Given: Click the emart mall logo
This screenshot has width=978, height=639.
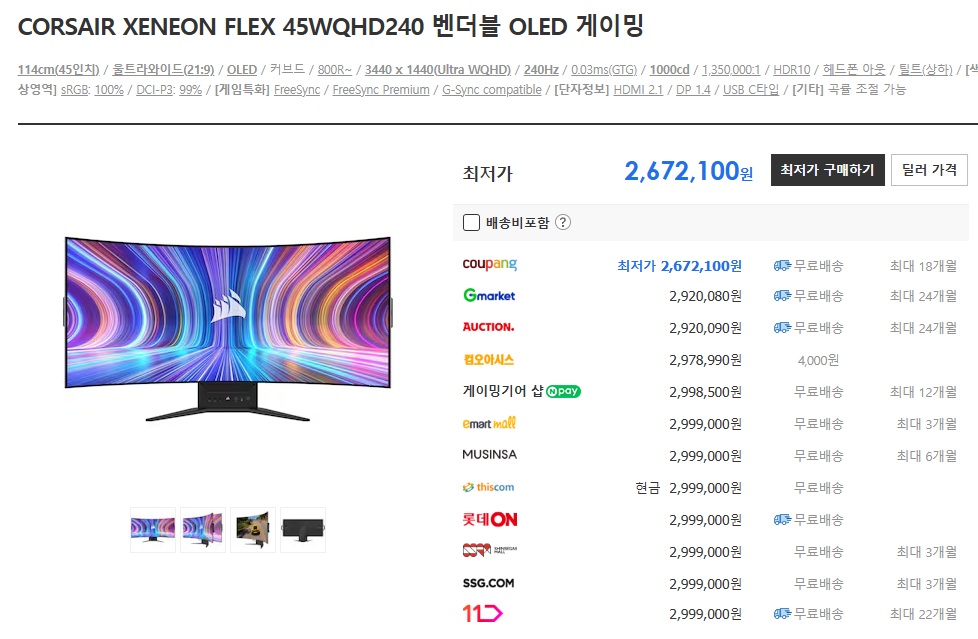Looking at the screenshot, I should pyautogui.click(x=489, y=423).
